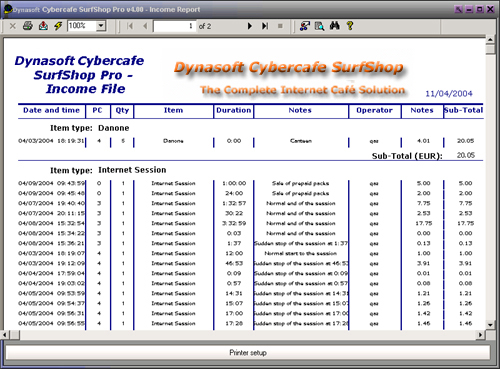Click the Operator column header

click(x=374, y=110)
